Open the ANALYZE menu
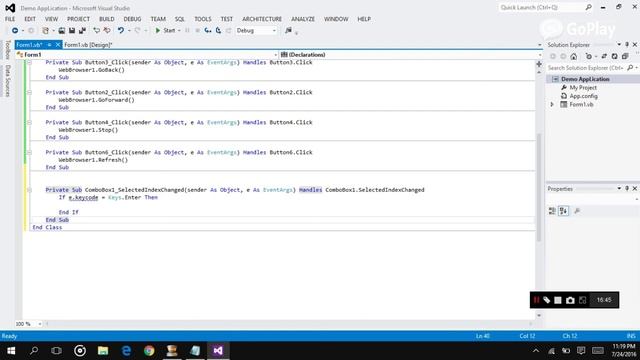Image resolution: width=640 pixels, height=360 pixels. tap(303, 19)
